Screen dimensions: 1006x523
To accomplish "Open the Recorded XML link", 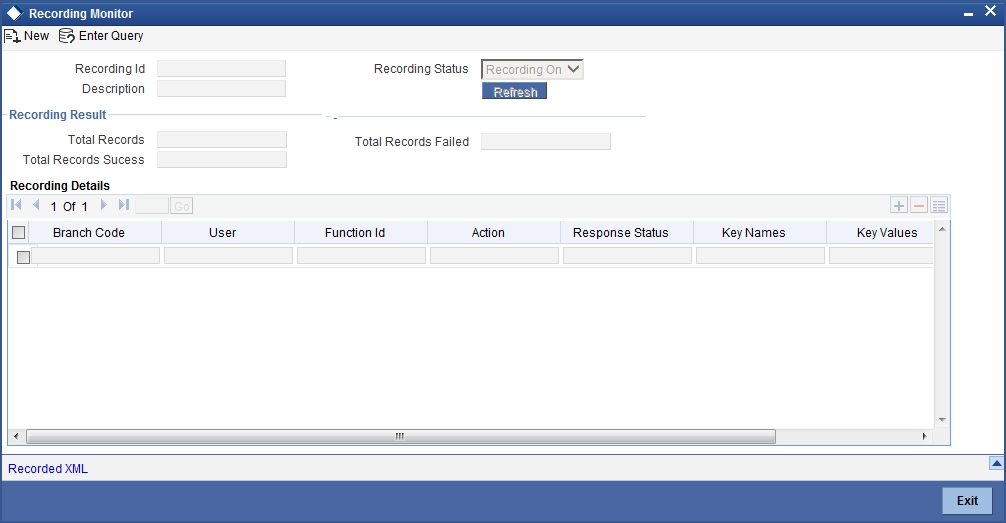I will [48, 468].
